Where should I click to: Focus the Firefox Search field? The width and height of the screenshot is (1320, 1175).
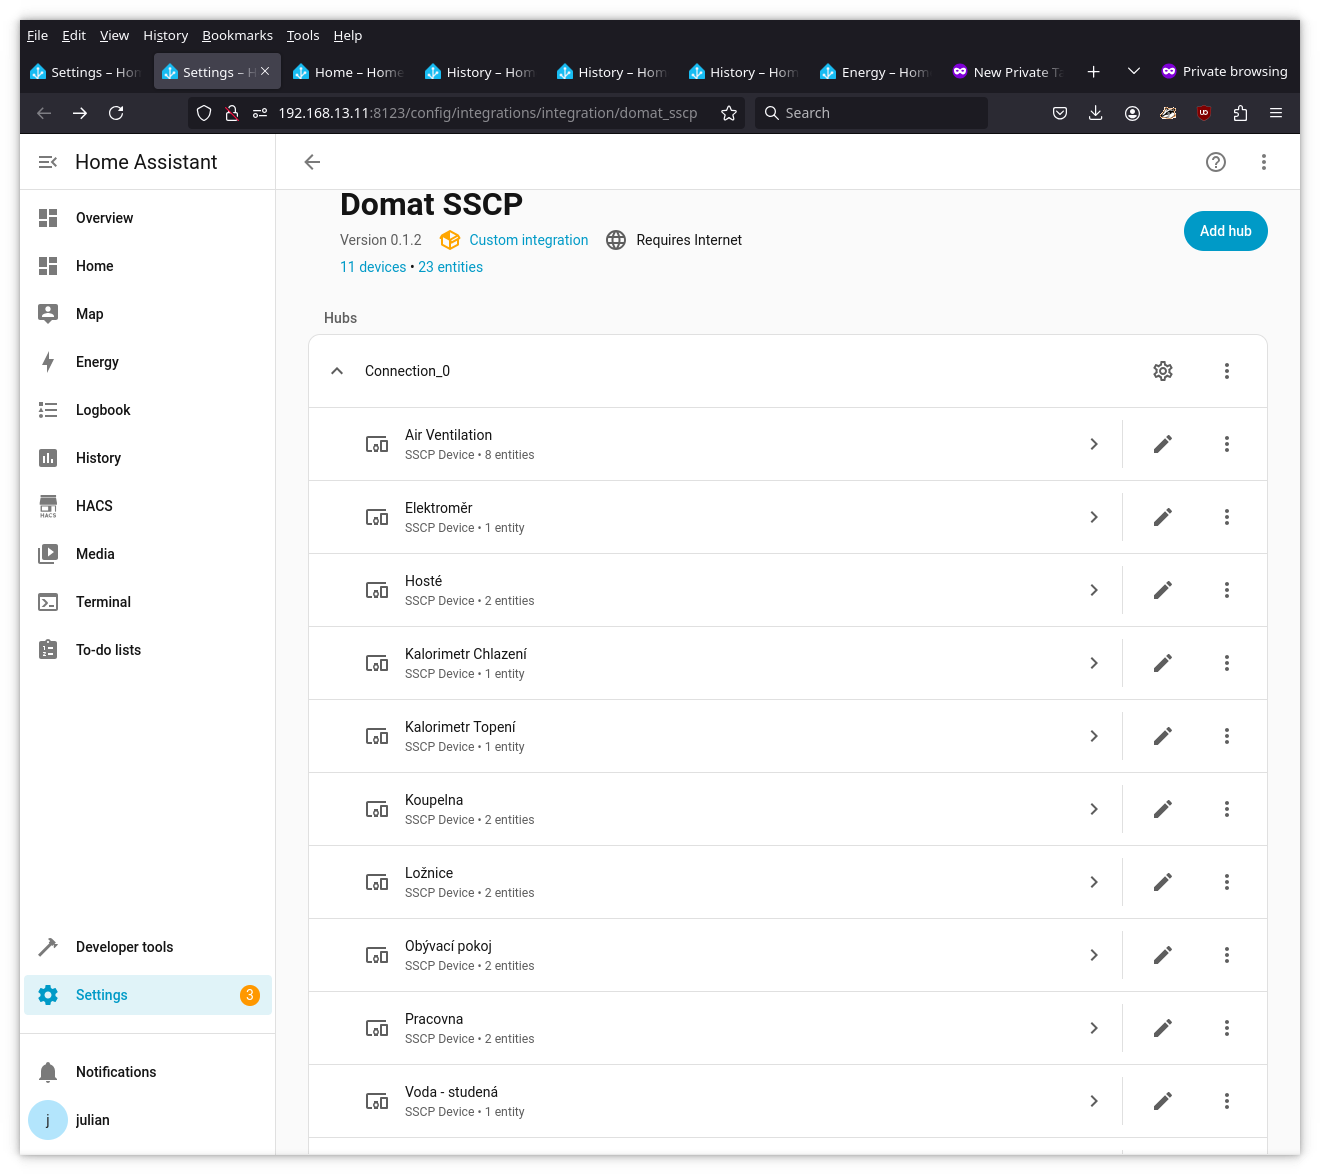click(x=871, y=113)
